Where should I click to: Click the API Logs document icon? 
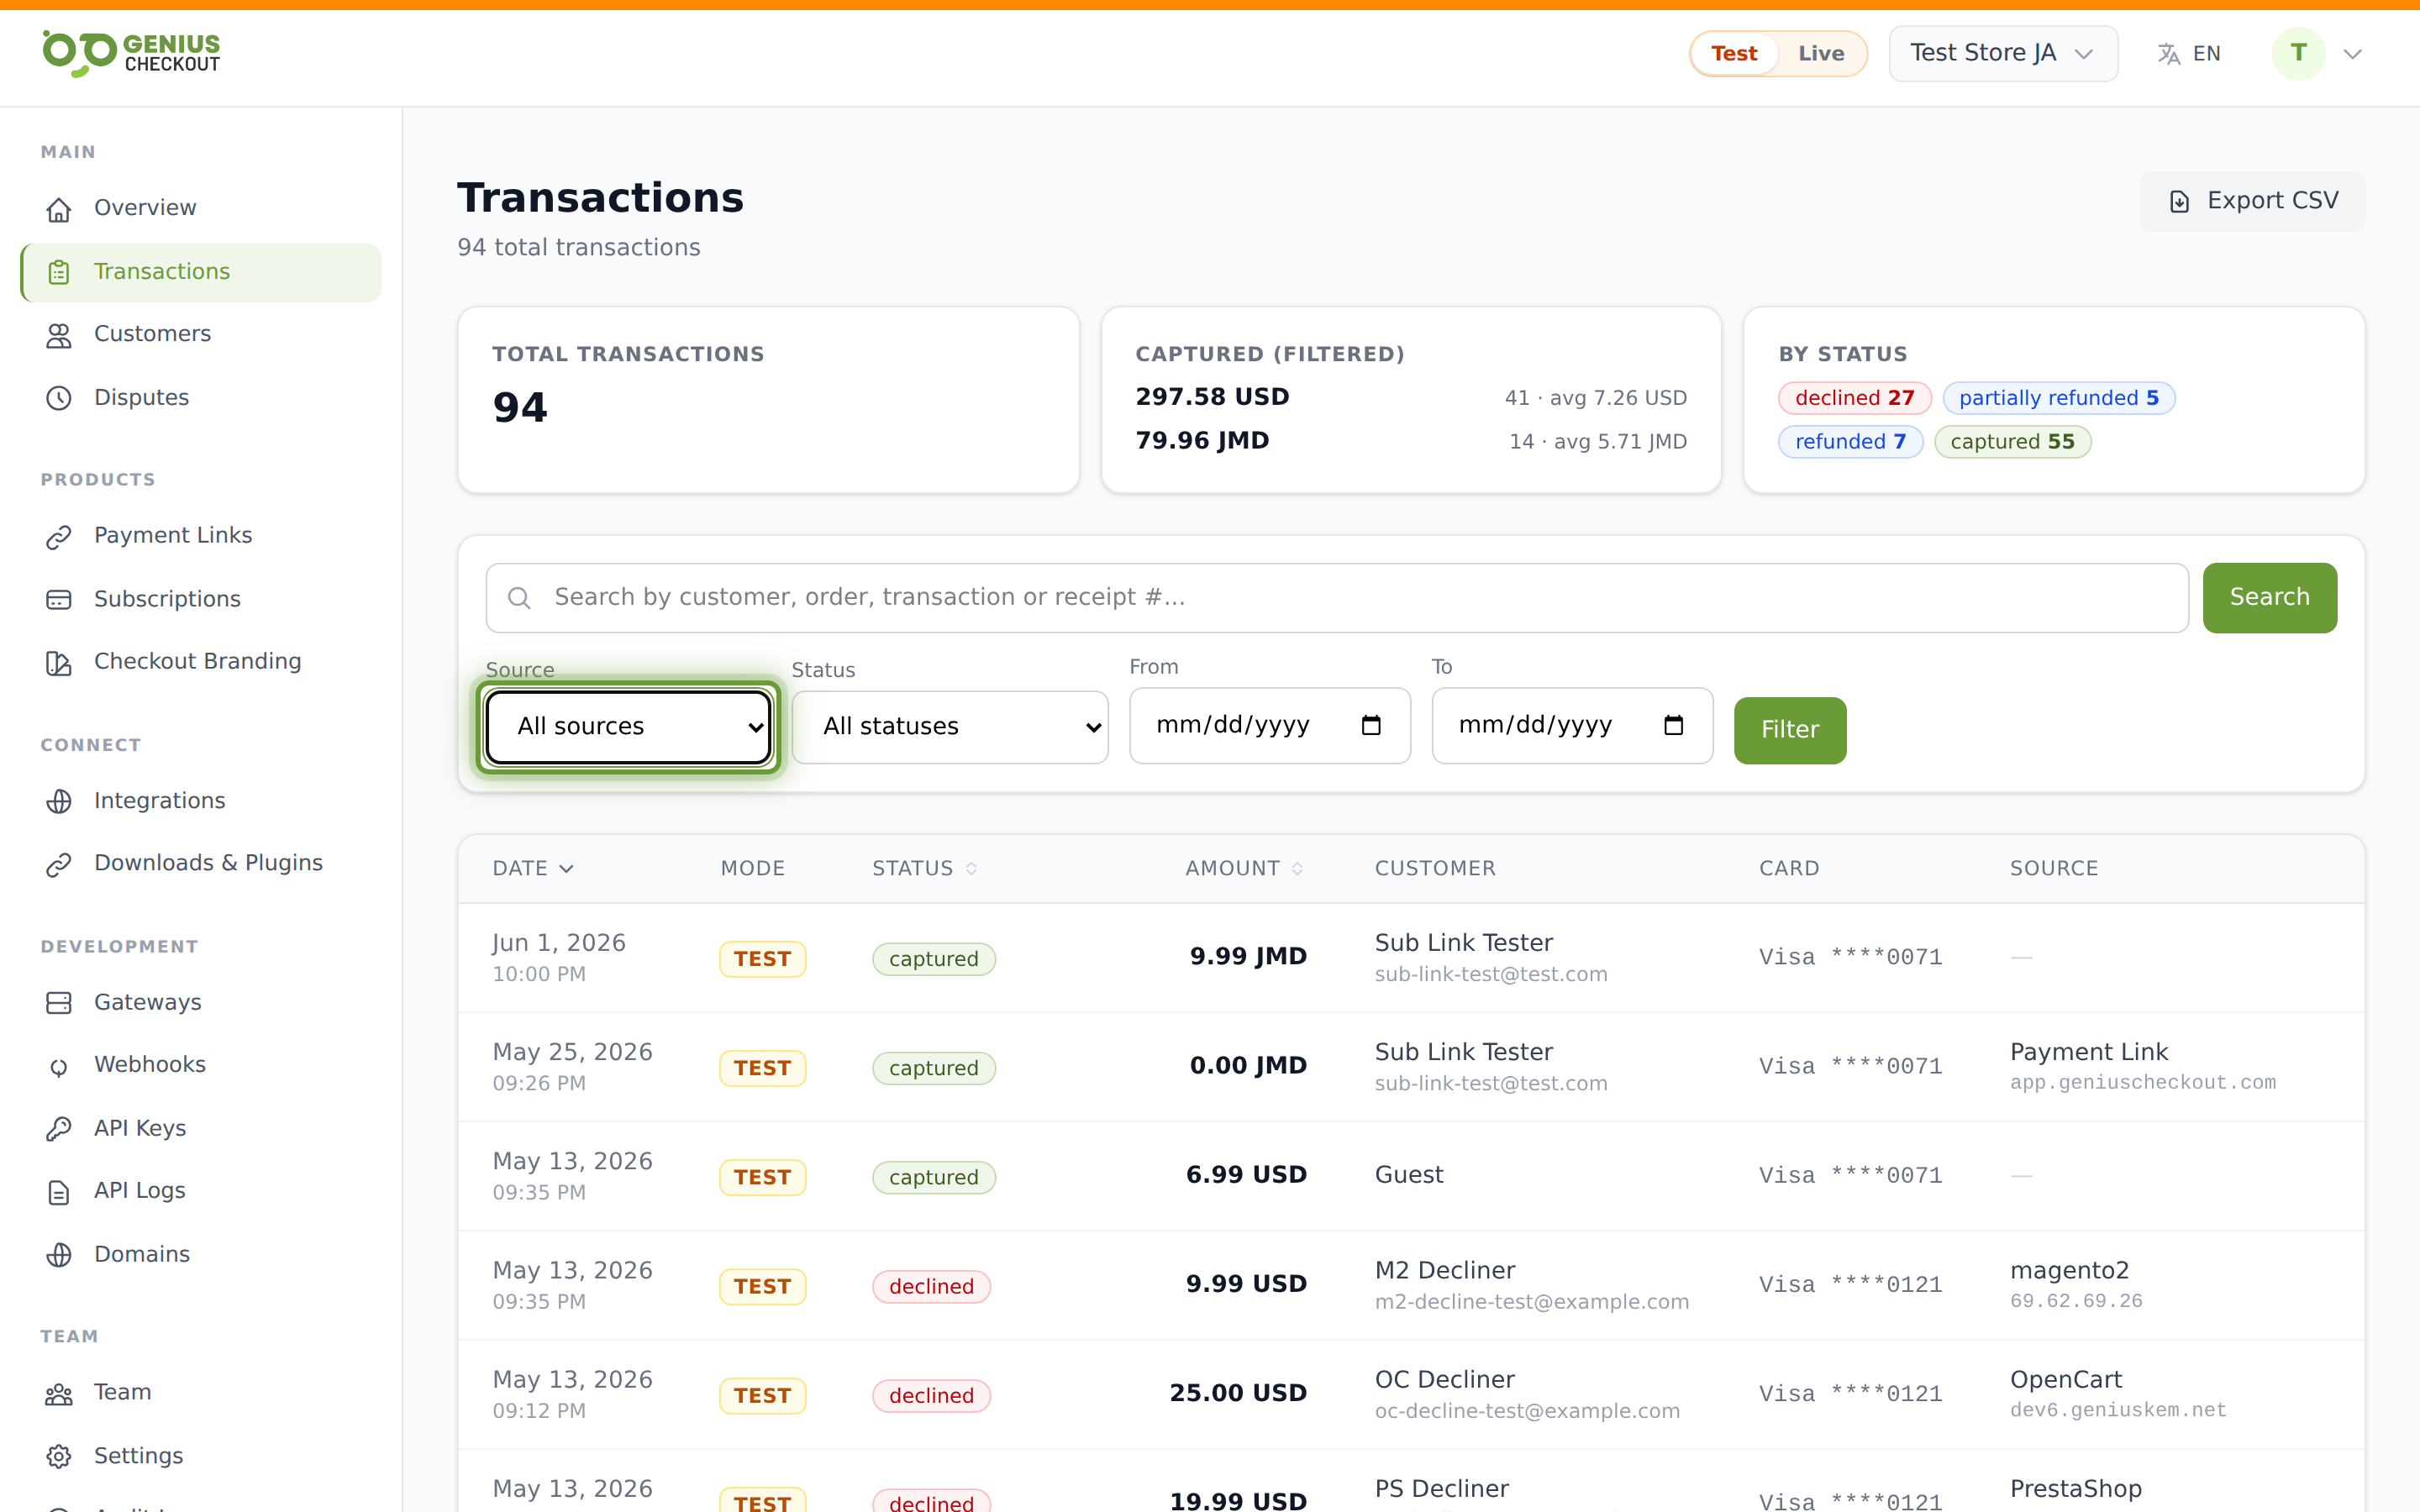(59, 1192)
